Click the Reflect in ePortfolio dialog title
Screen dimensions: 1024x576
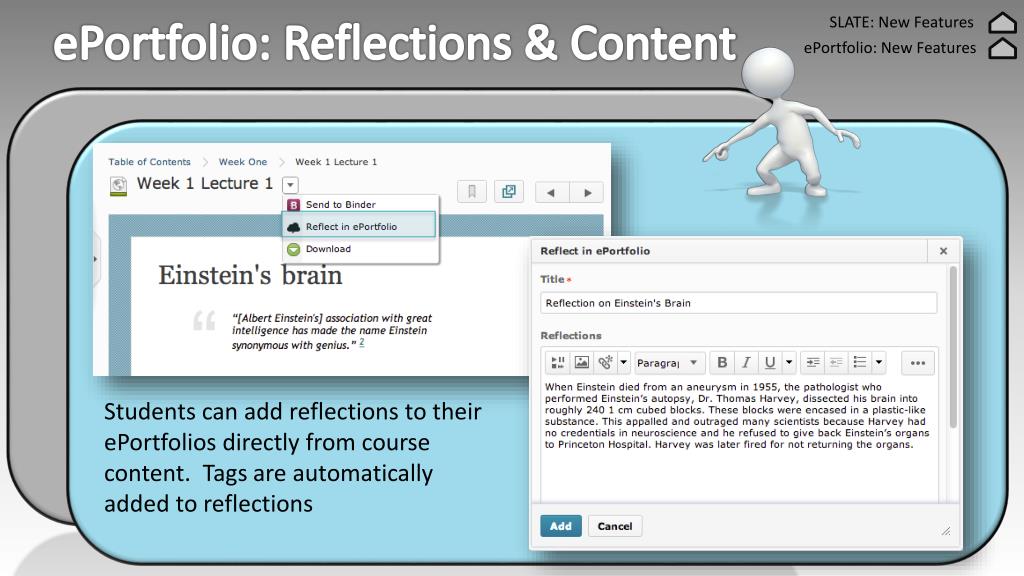pos(595,251)
